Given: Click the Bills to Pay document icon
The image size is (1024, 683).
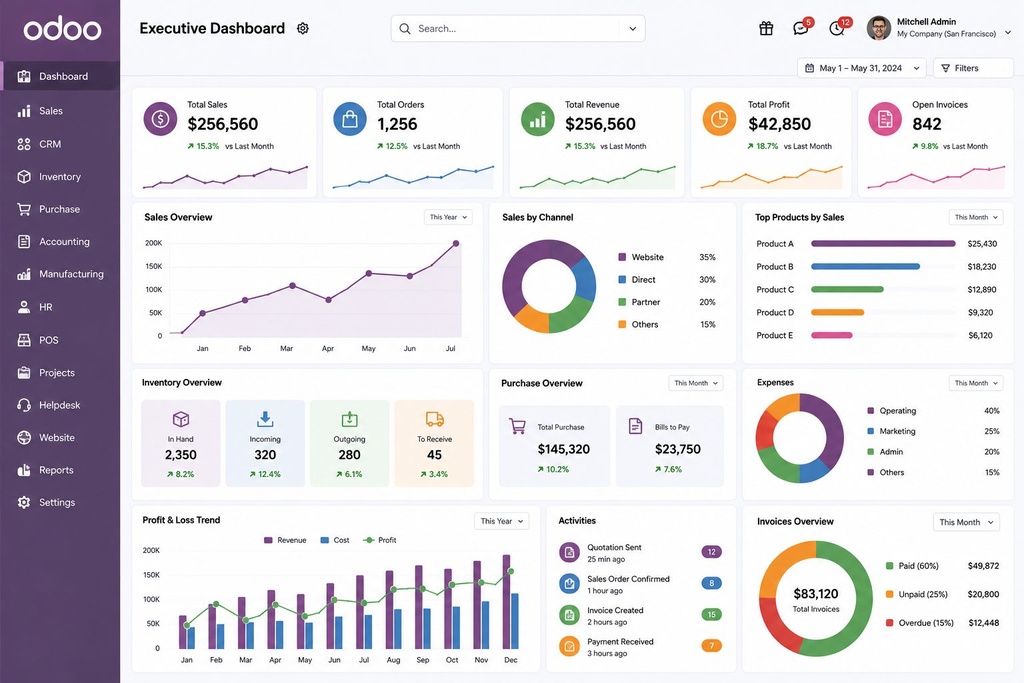Looking at the screenshot, I should [635, 426].
